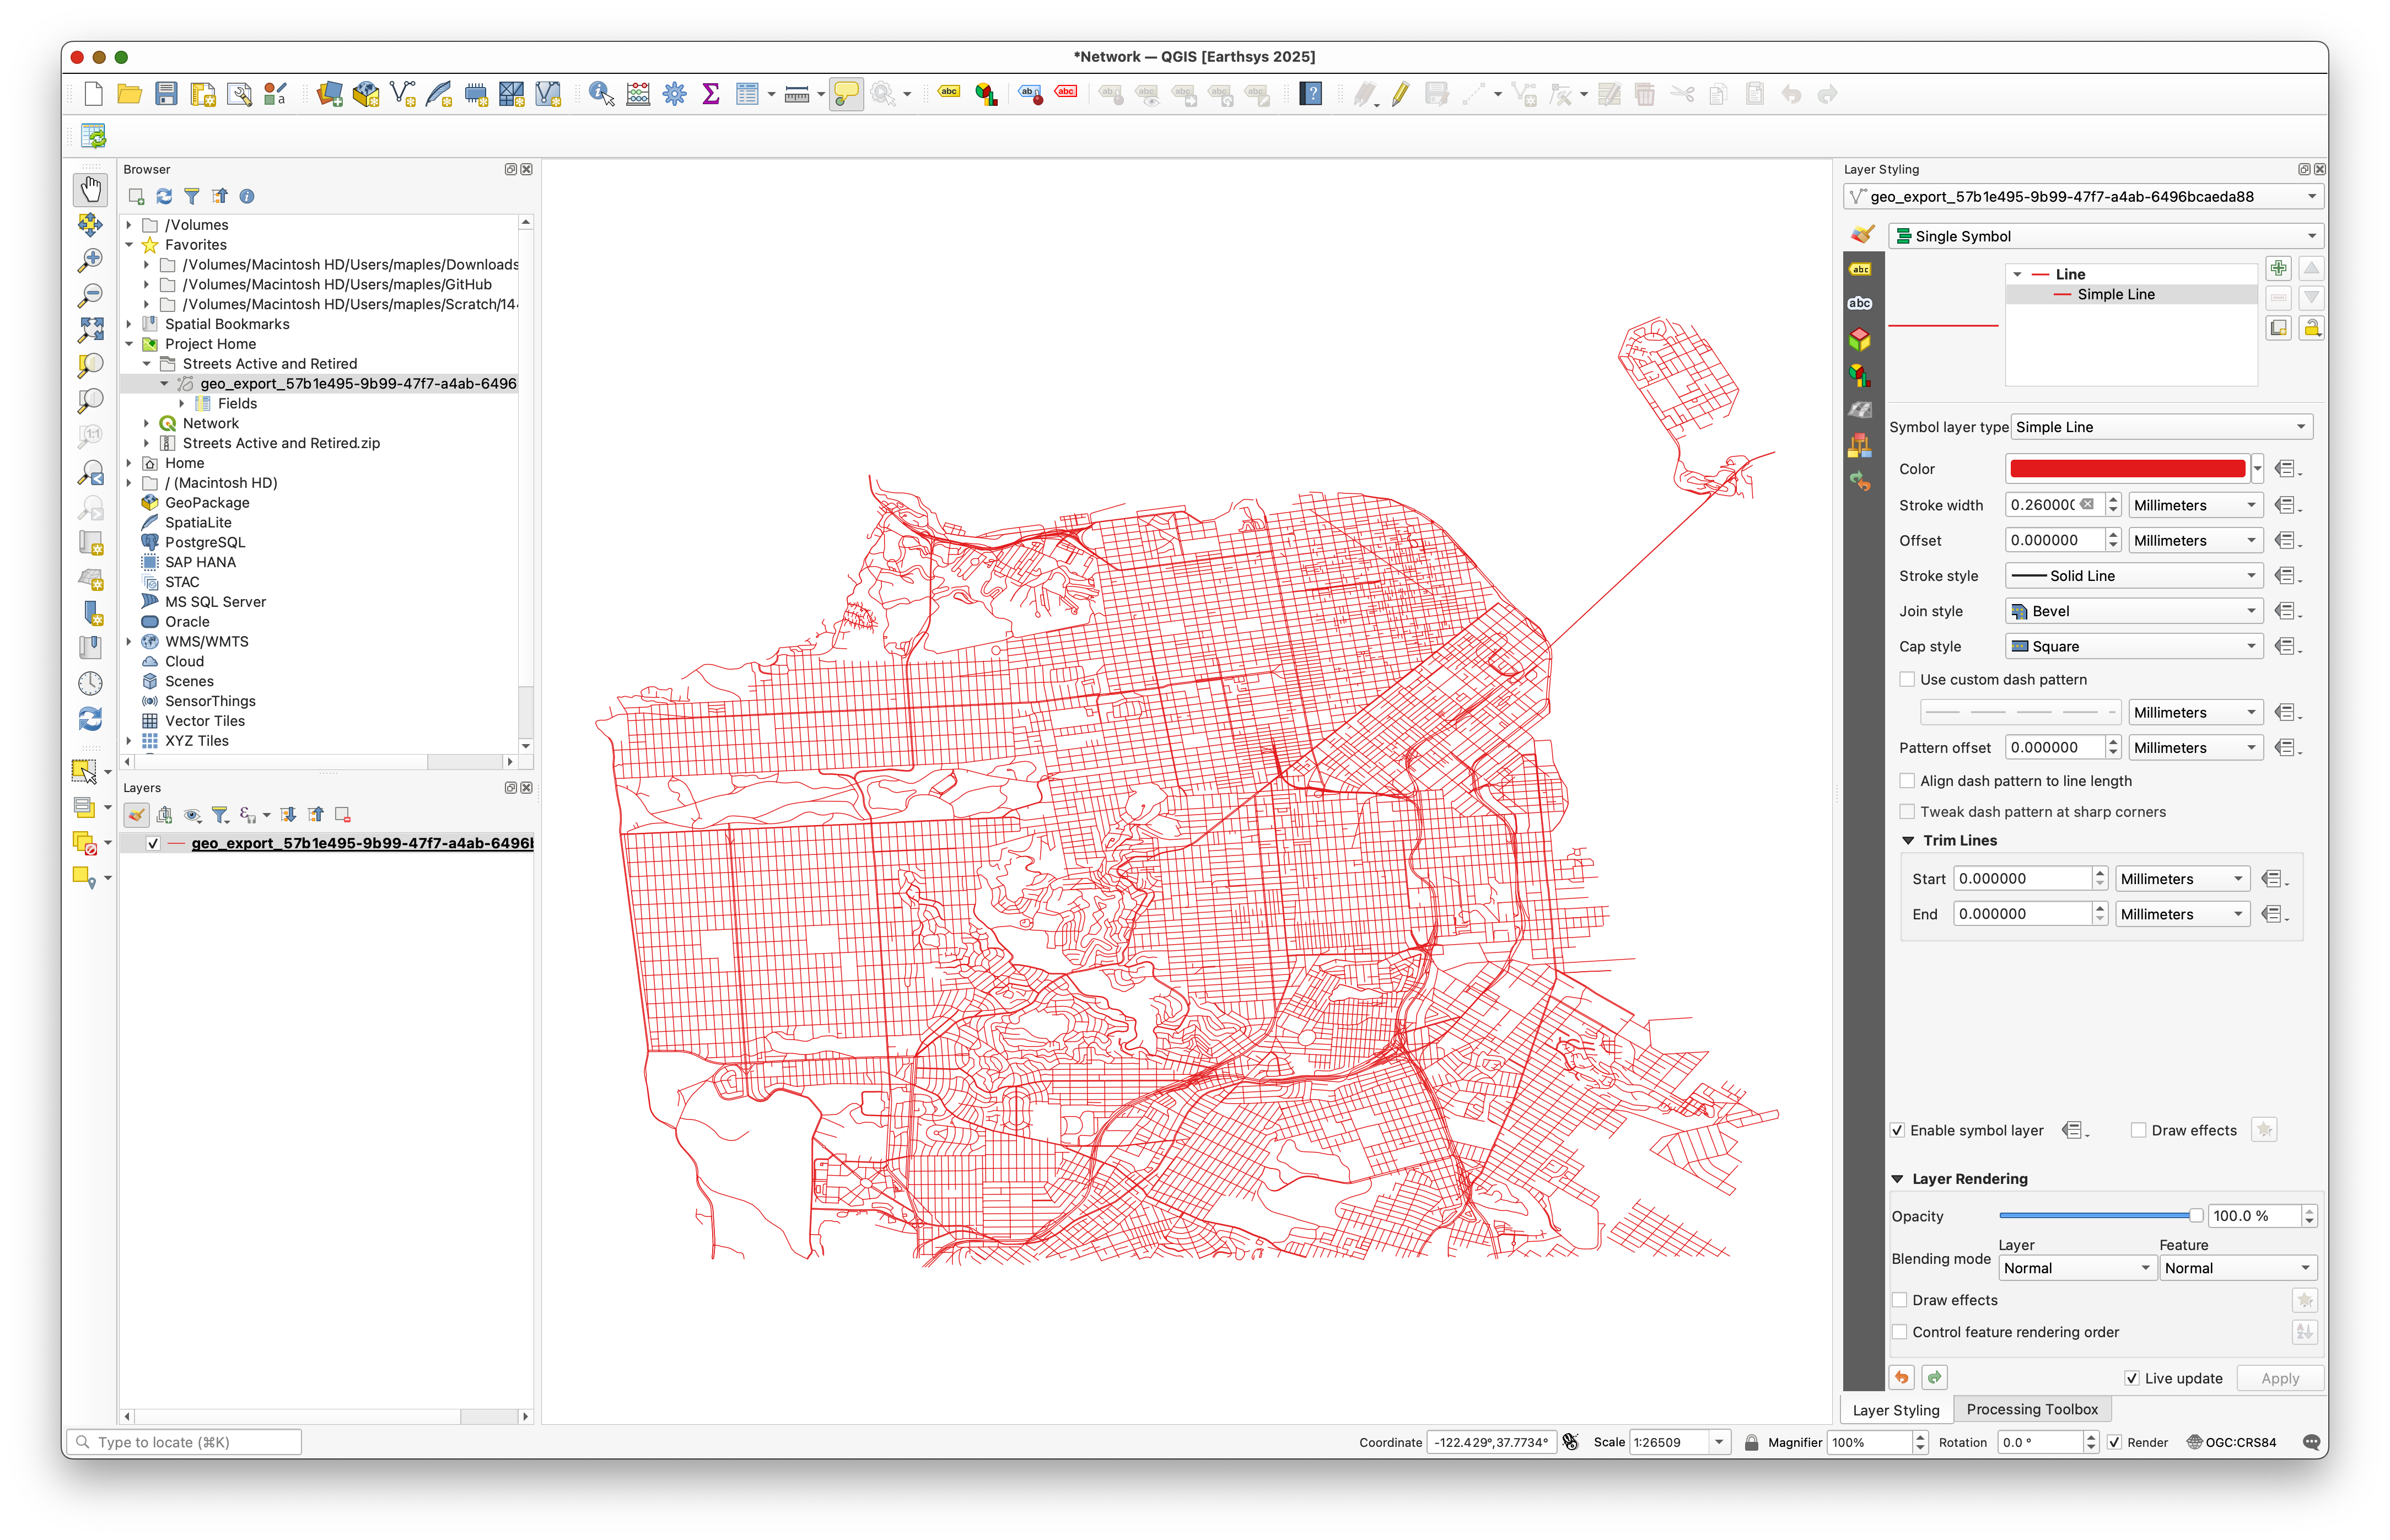Click the Type to locate search field
Viewport: 2390px width, 1540px height.
[185, 1442]
